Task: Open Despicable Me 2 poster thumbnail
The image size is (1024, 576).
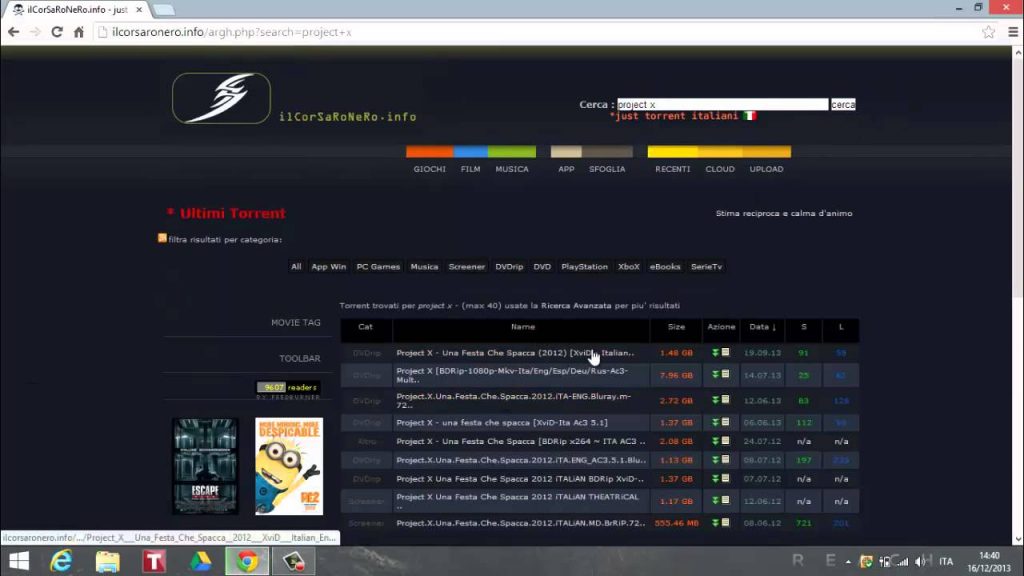Action: (x=289, y=466)
